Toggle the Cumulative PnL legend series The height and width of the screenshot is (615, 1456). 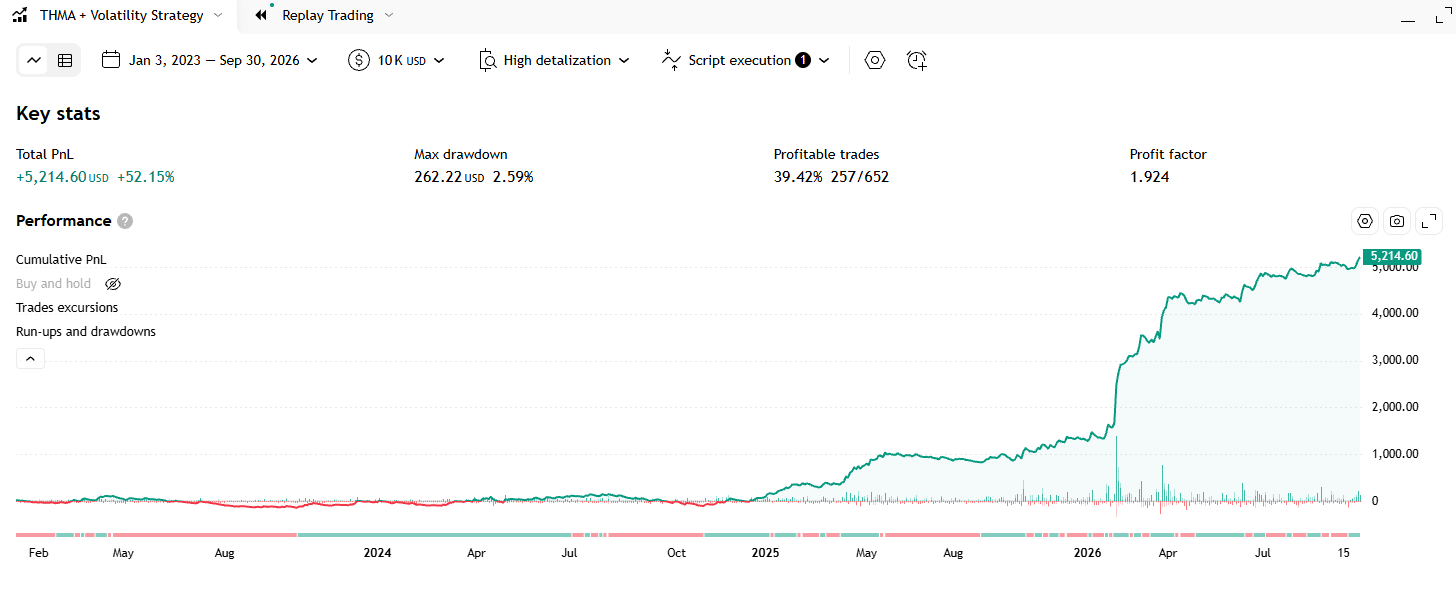point(61,260)
